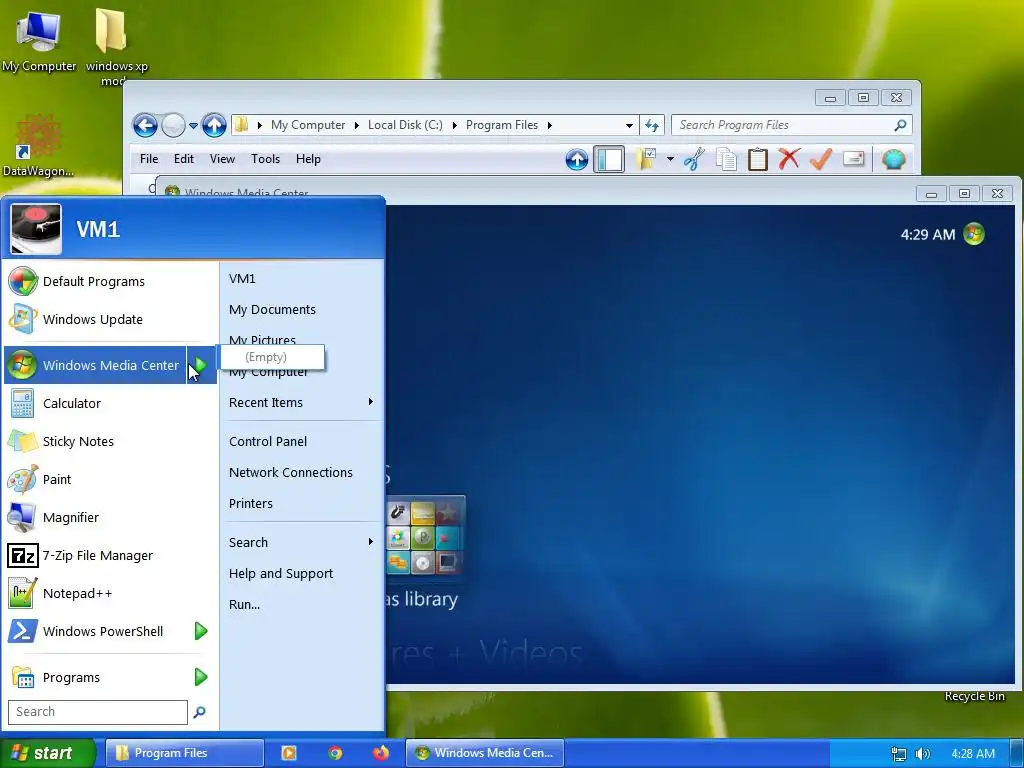
Task: Click the extras library tiles thumbnail
Action: 424,537
